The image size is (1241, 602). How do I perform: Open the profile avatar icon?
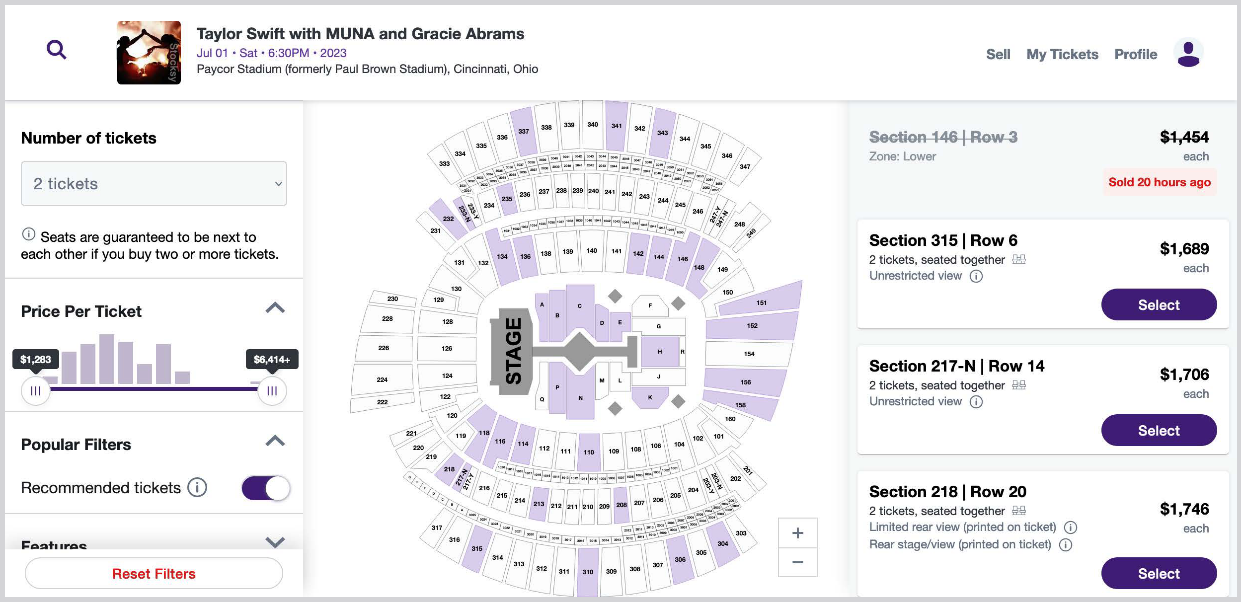pos(1188,53)
